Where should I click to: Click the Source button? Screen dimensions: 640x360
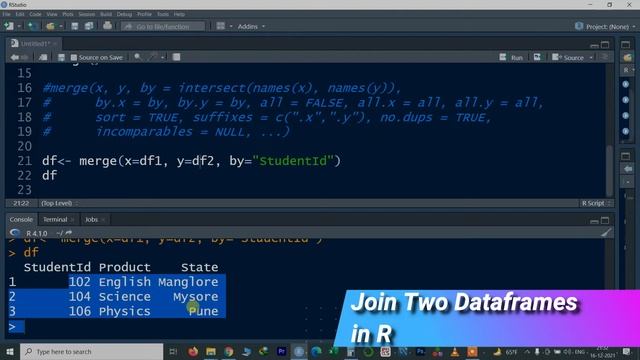point(568,58)
